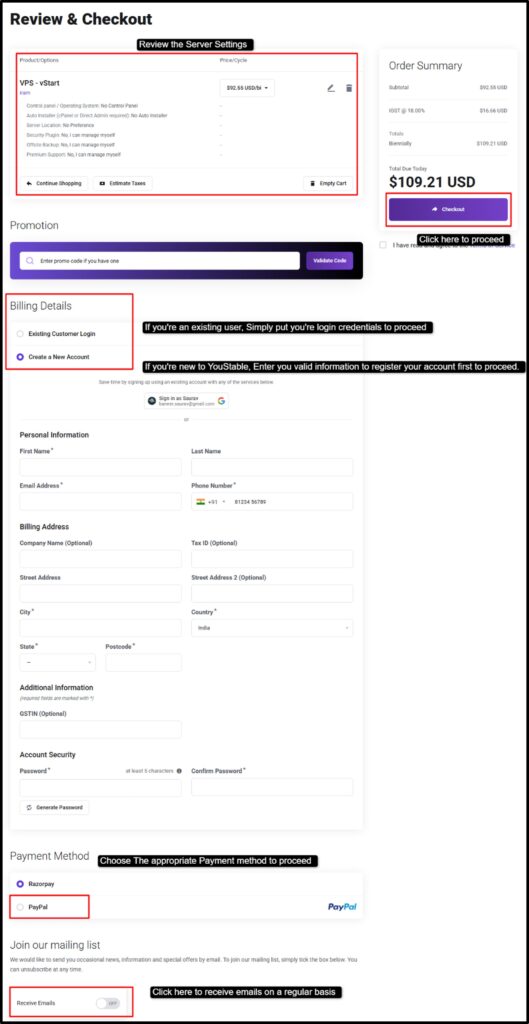Image resolution: width=529 pixels, height=1024 pixels.
Task: Click the Empty Cart button
Action: tap(328, 184)
